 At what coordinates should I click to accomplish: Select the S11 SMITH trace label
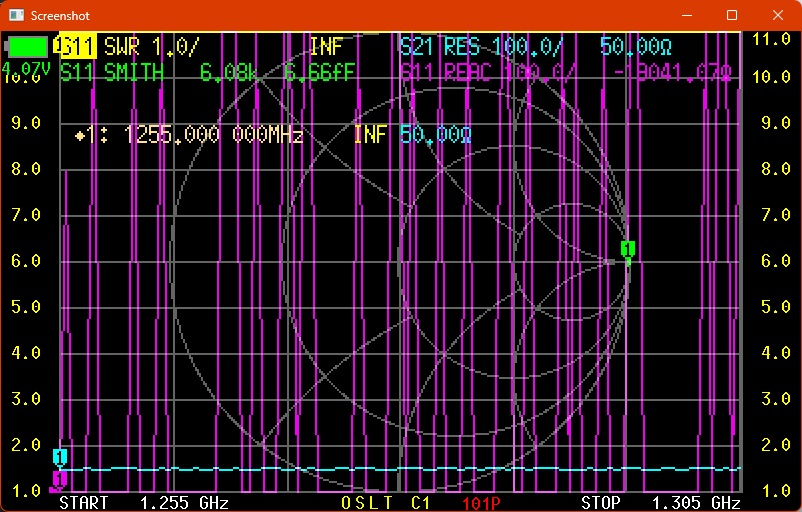(x=110, y=72)
